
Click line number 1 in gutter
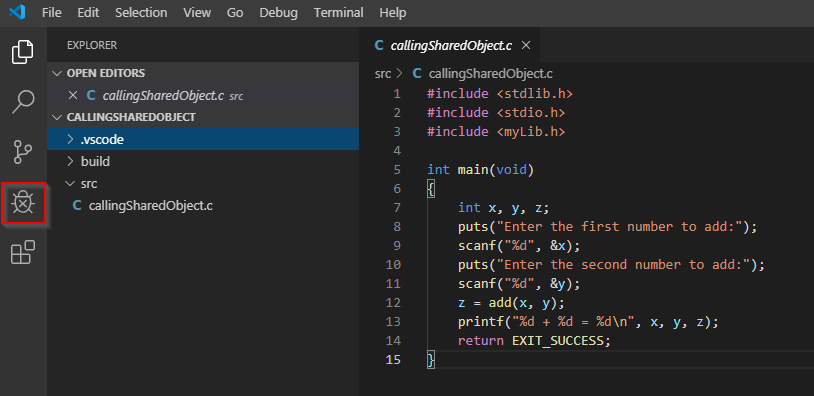click(x=397, y=94)
